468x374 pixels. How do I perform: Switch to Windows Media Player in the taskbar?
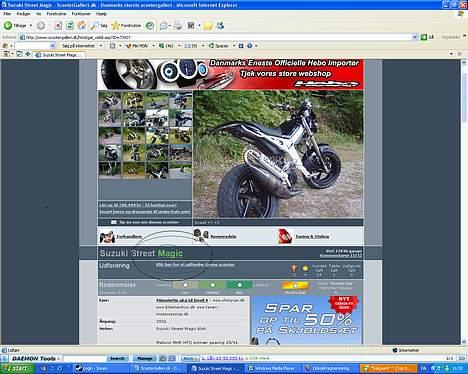(x=273, y=368)
